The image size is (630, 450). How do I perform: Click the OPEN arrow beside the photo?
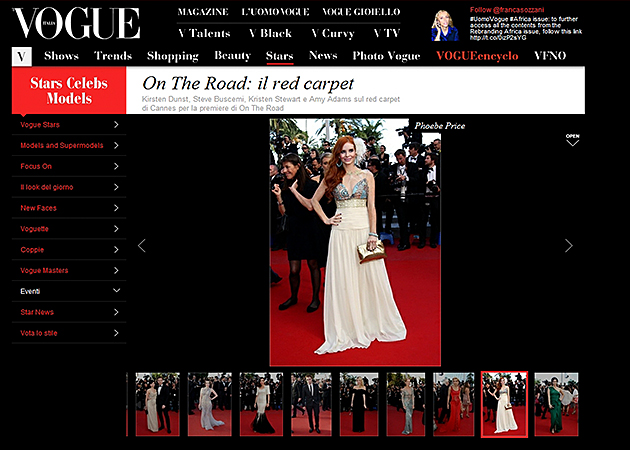(572, 140)
